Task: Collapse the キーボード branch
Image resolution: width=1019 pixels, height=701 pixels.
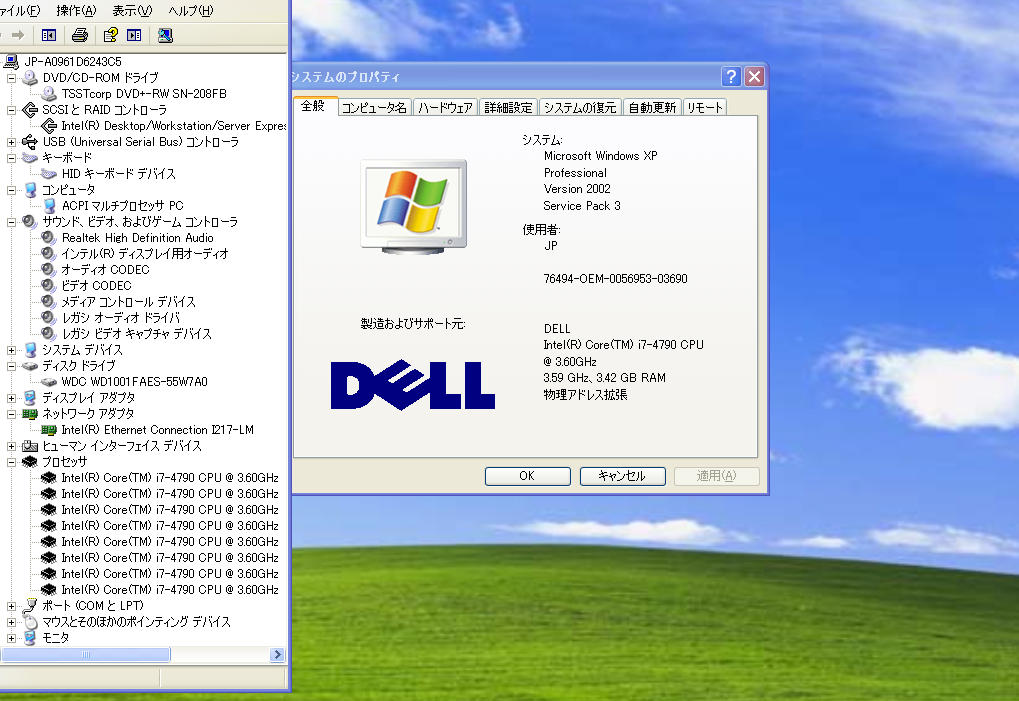Action: pyautogui.click(x=11, y=158)
